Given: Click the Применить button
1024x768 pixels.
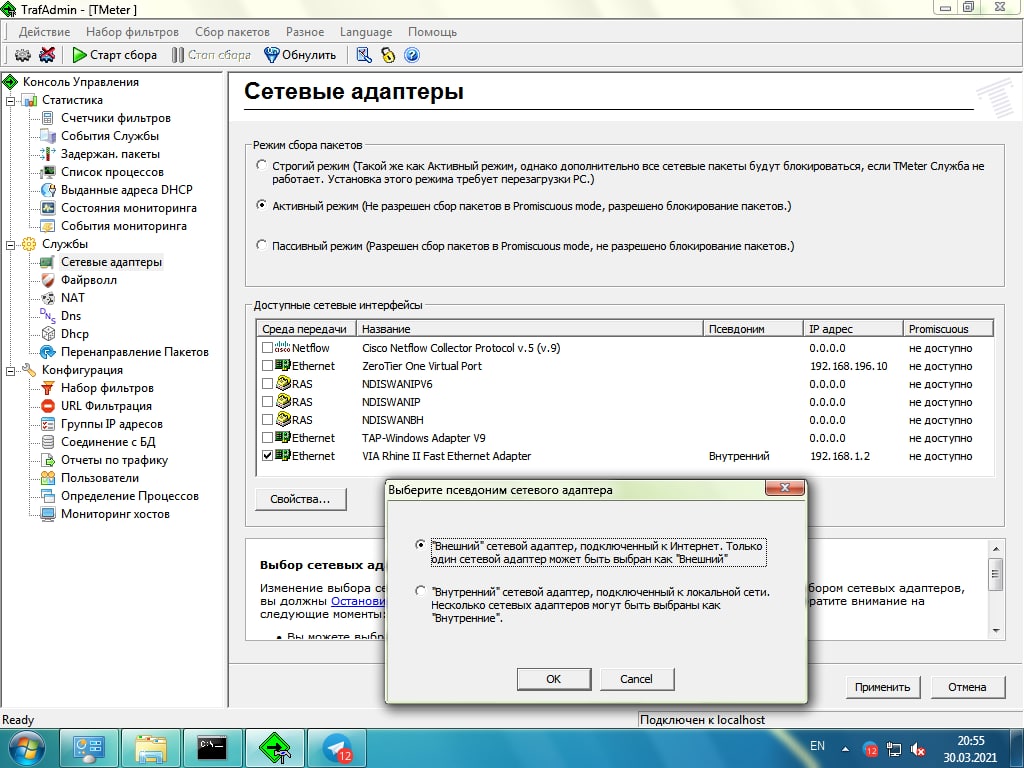Looking at the screenshot, I should click(x=882, y=687).
